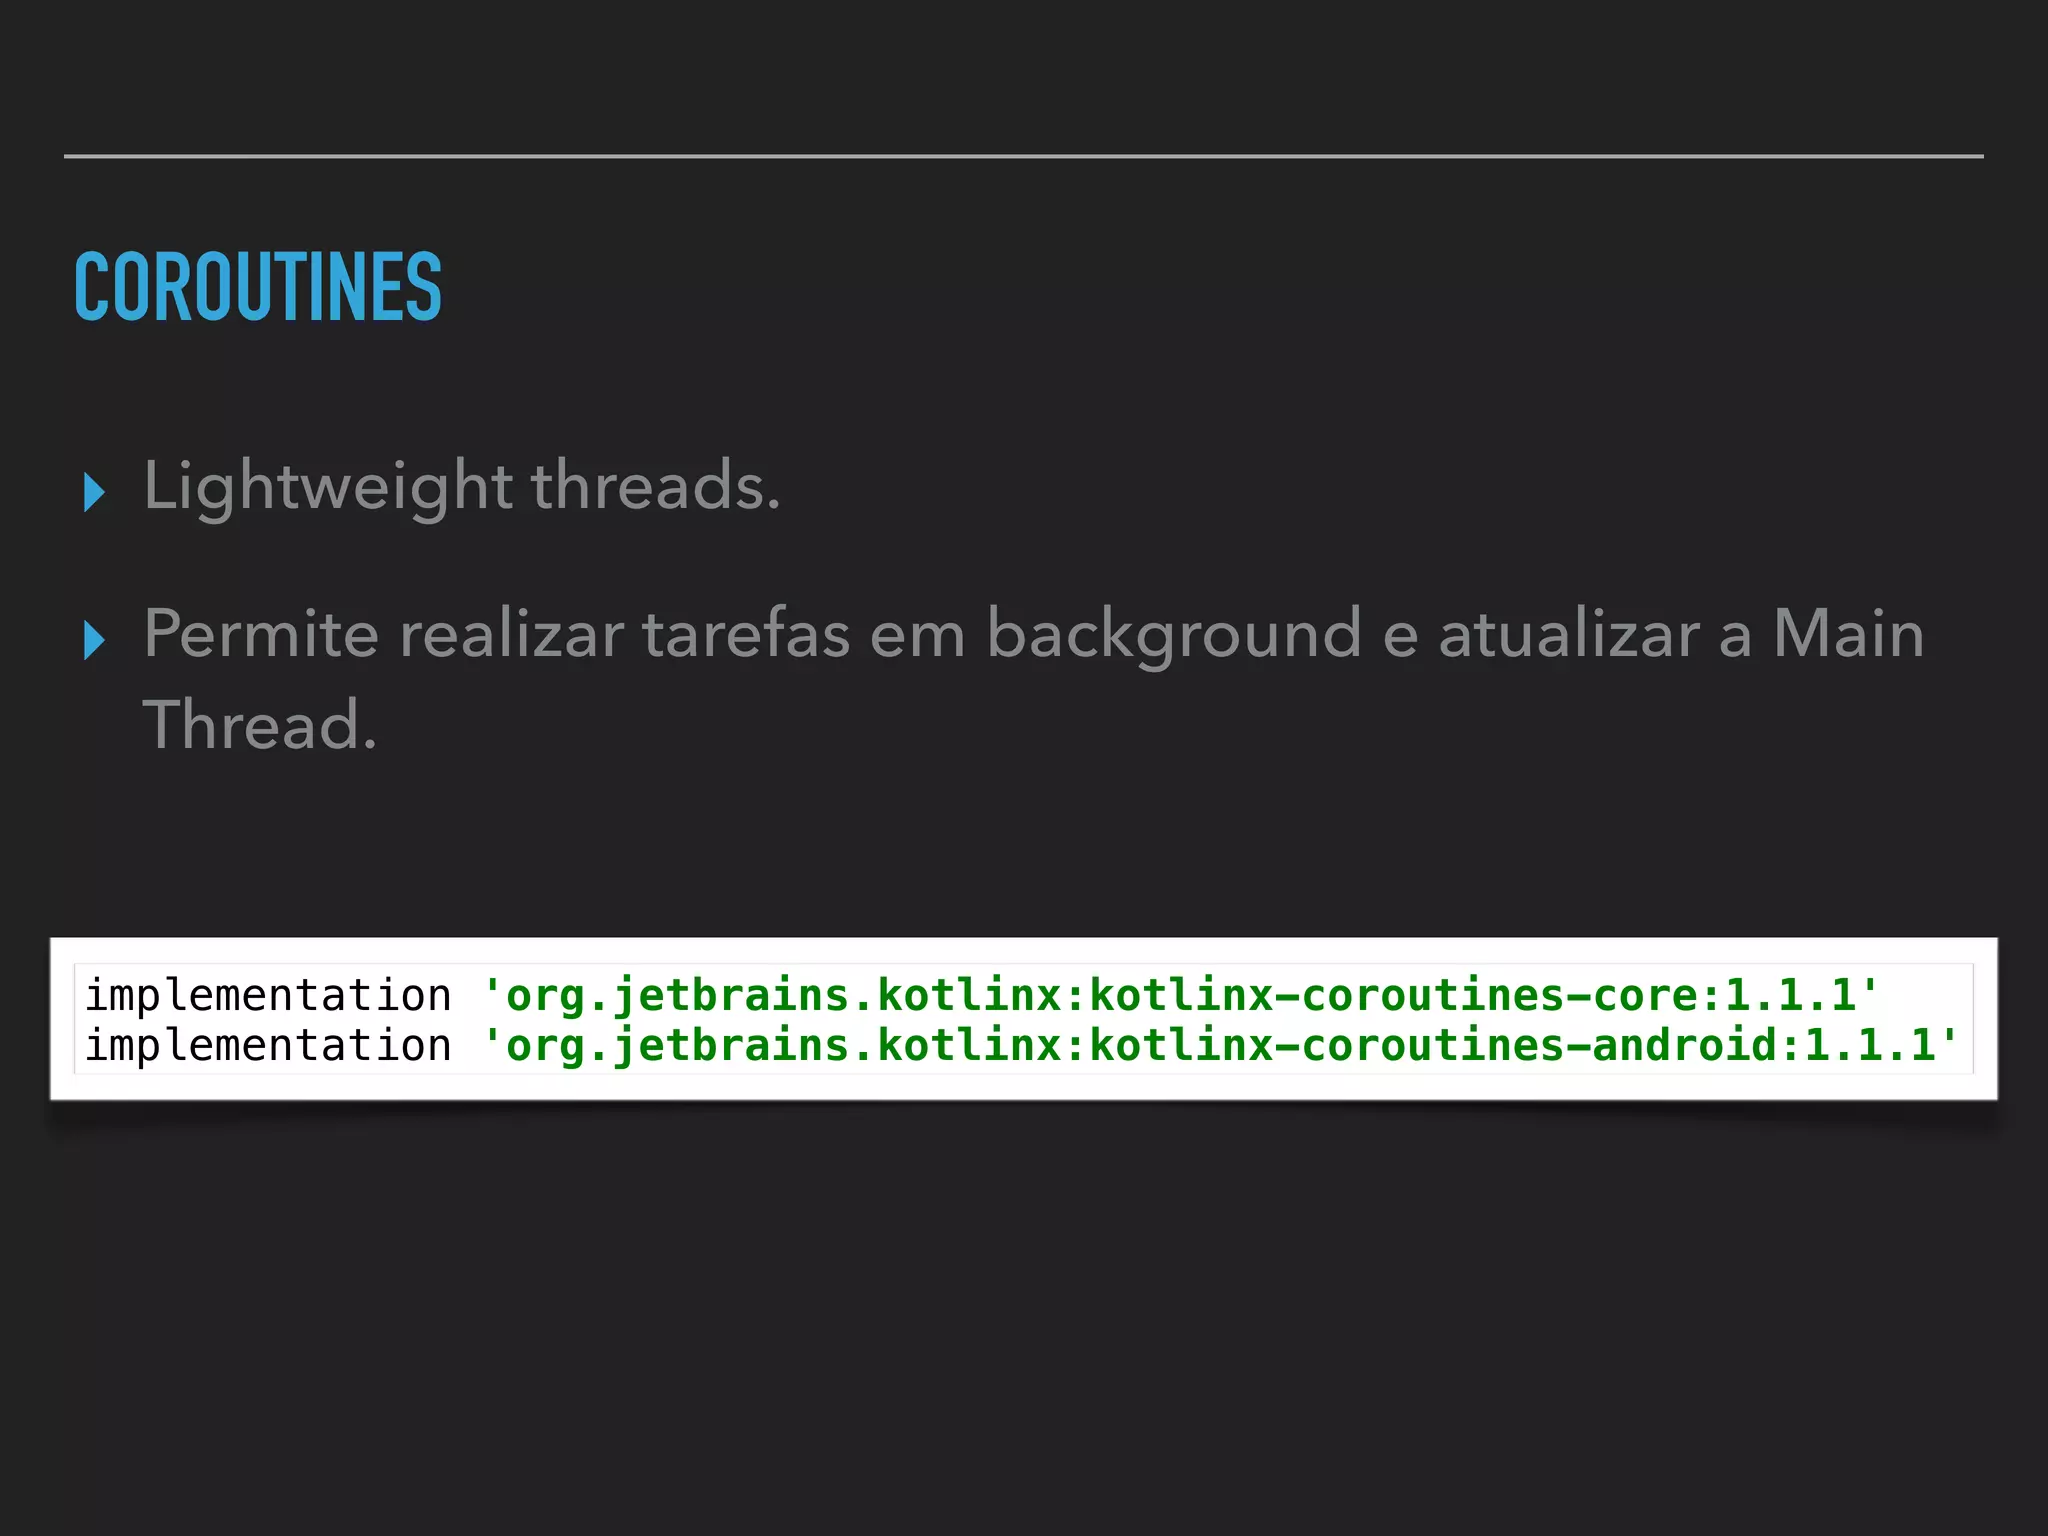Click the word atualizar in second bullet

coord(1569,634)
